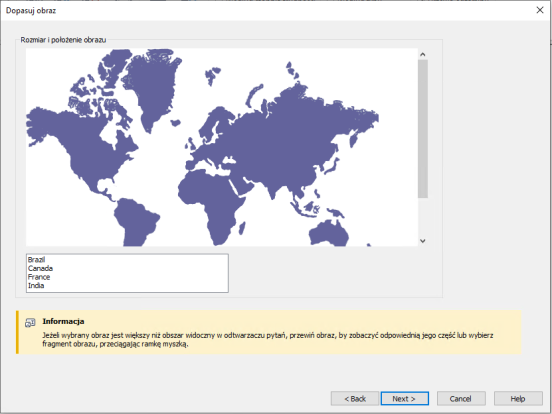552x414 pixels.
Task: Go back with the < Back button
Action: (x=355, y=399)
